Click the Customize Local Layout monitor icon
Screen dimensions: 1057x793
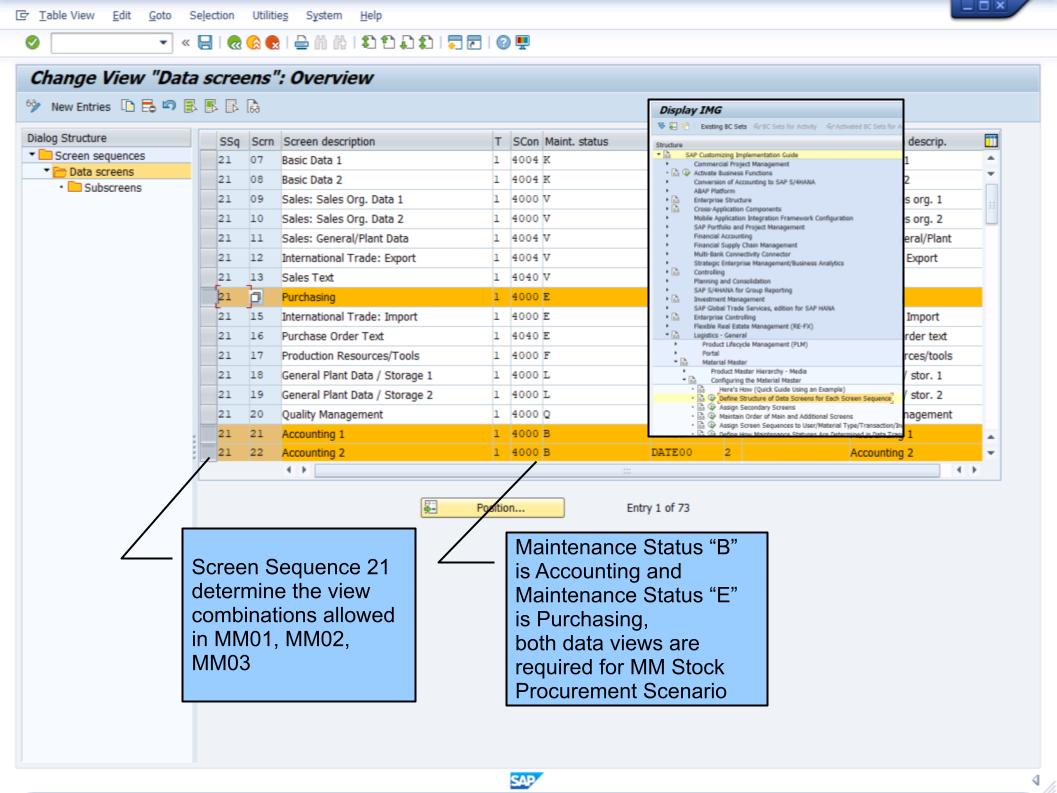(522, 42)
